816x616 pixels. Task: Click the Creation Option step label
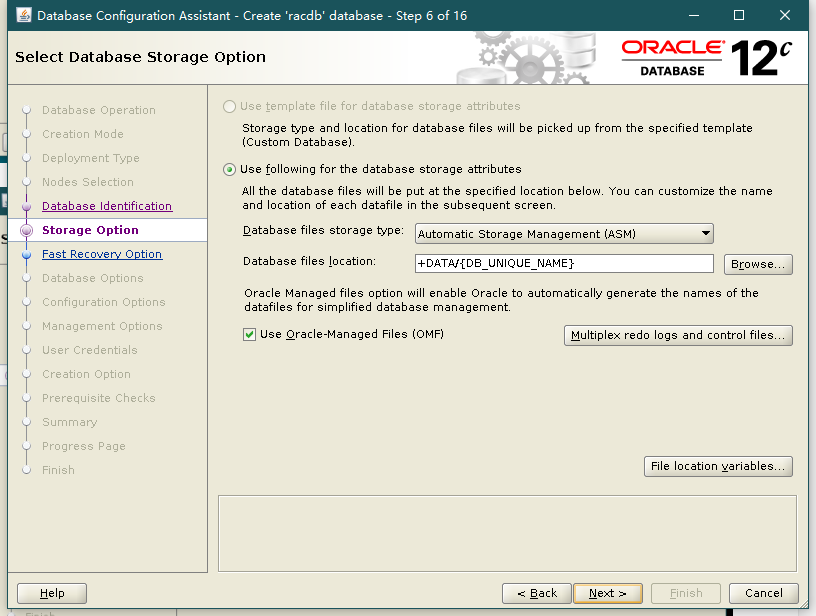[x=86, y=374]
